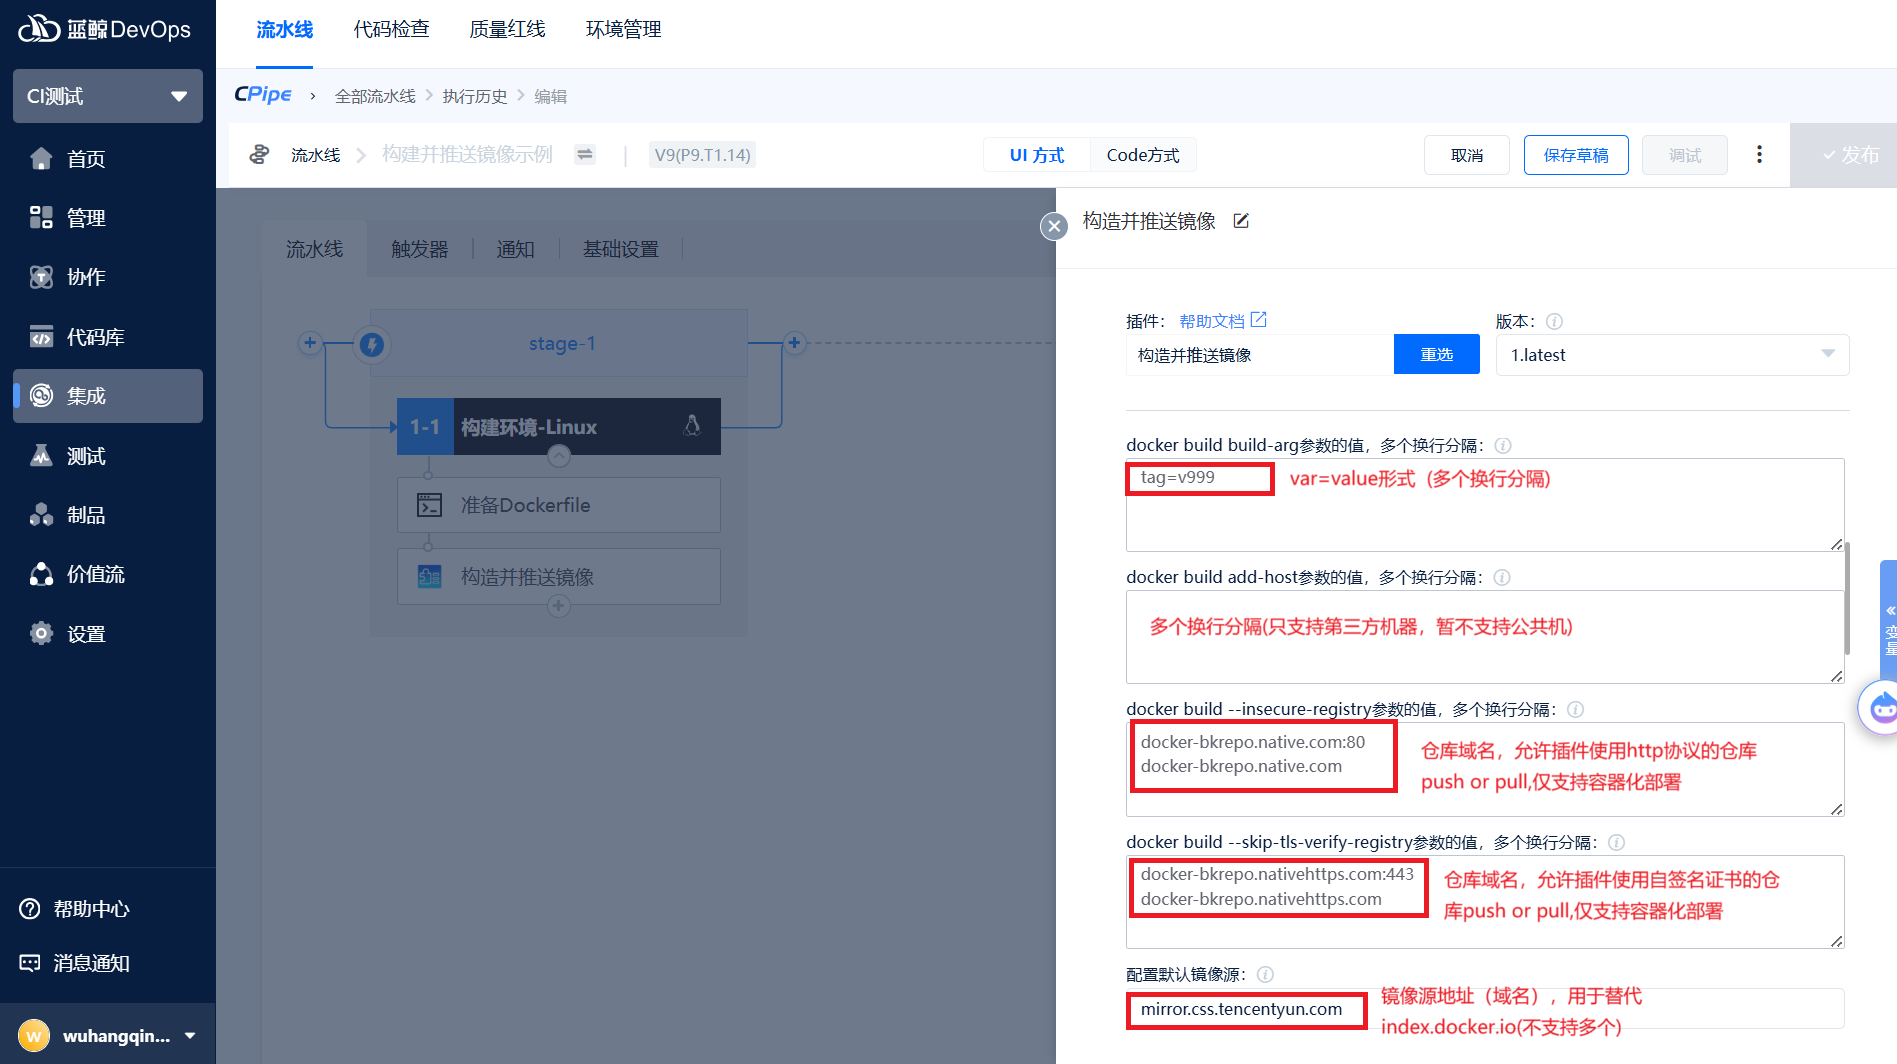
Task: Click the pipeline switch icon beside pipeline name
Action: (585, 154)
